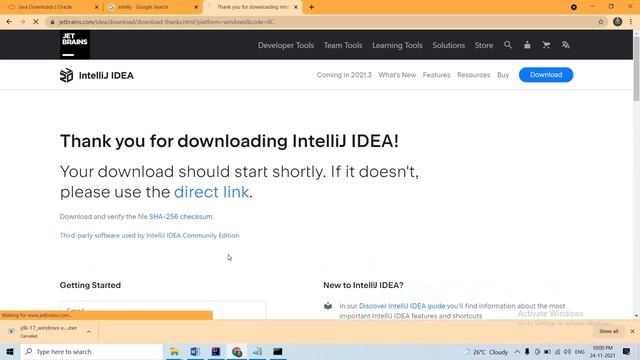
Task: Open Chrome from the taskbar
Action: [x=237, y=351]
